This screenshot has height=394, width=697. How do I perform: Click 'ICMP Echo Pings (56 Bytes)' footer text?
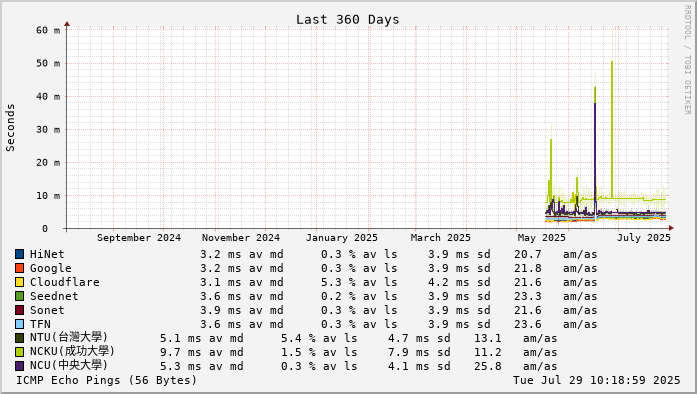(x=107, y=380)
